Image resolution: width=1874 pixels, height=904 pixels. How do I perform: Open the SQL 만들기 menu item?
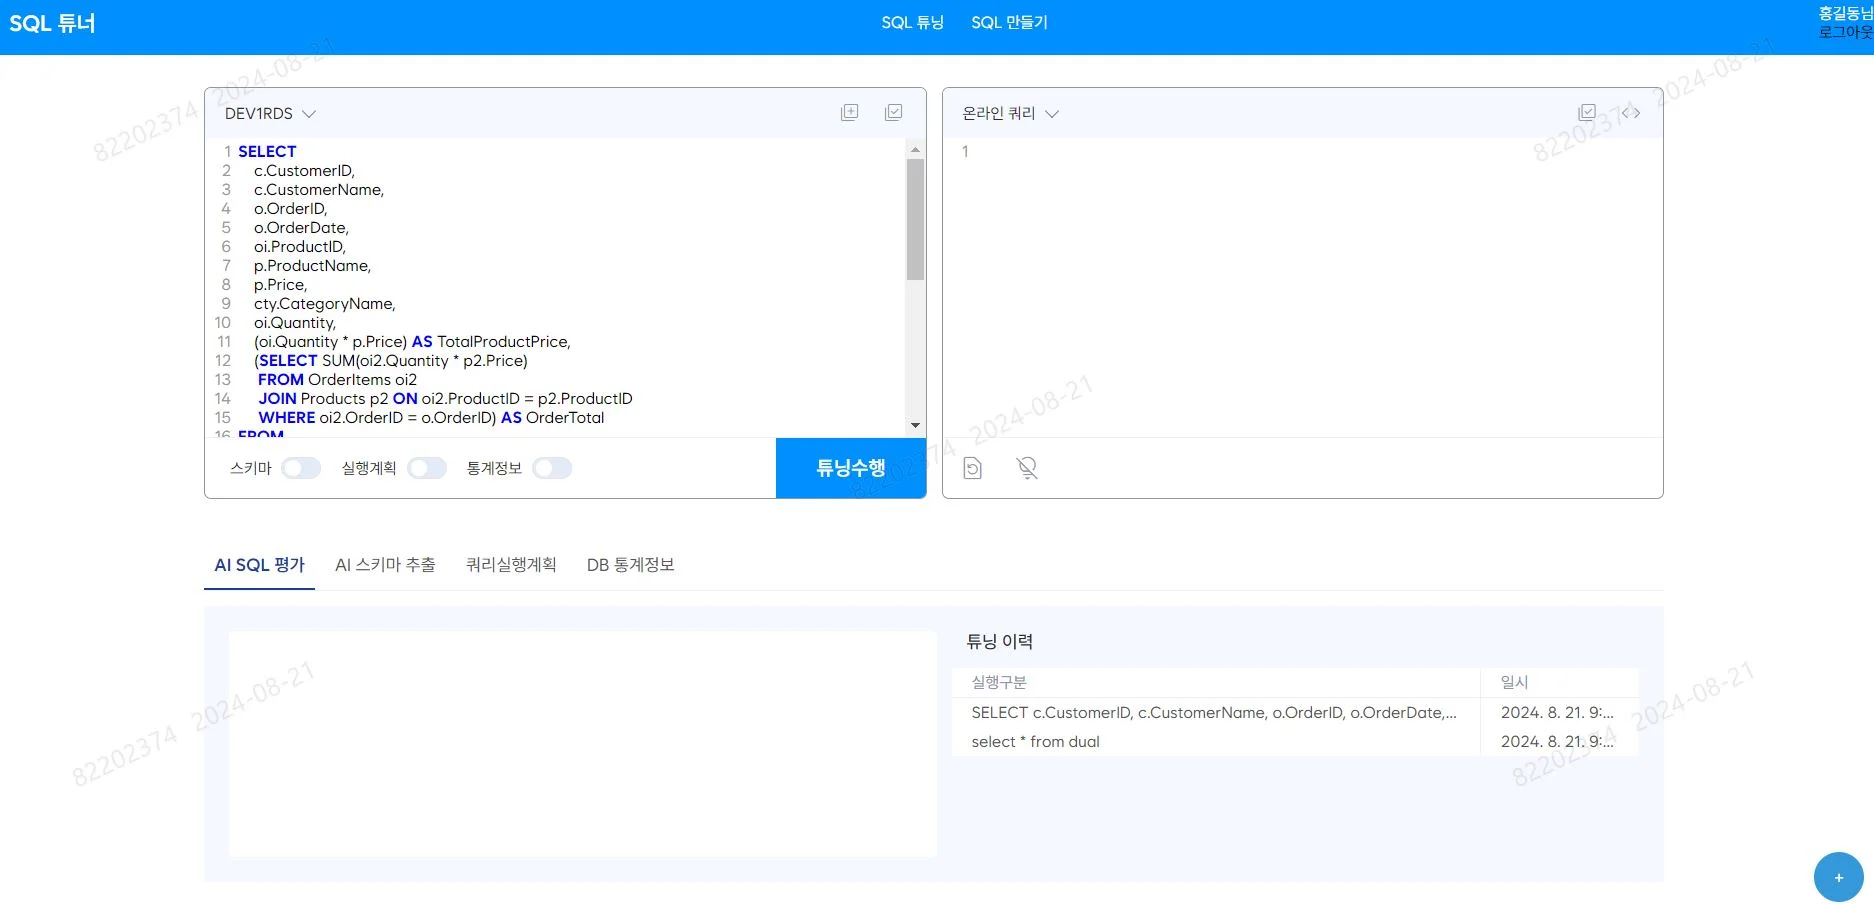(1009, 22)
